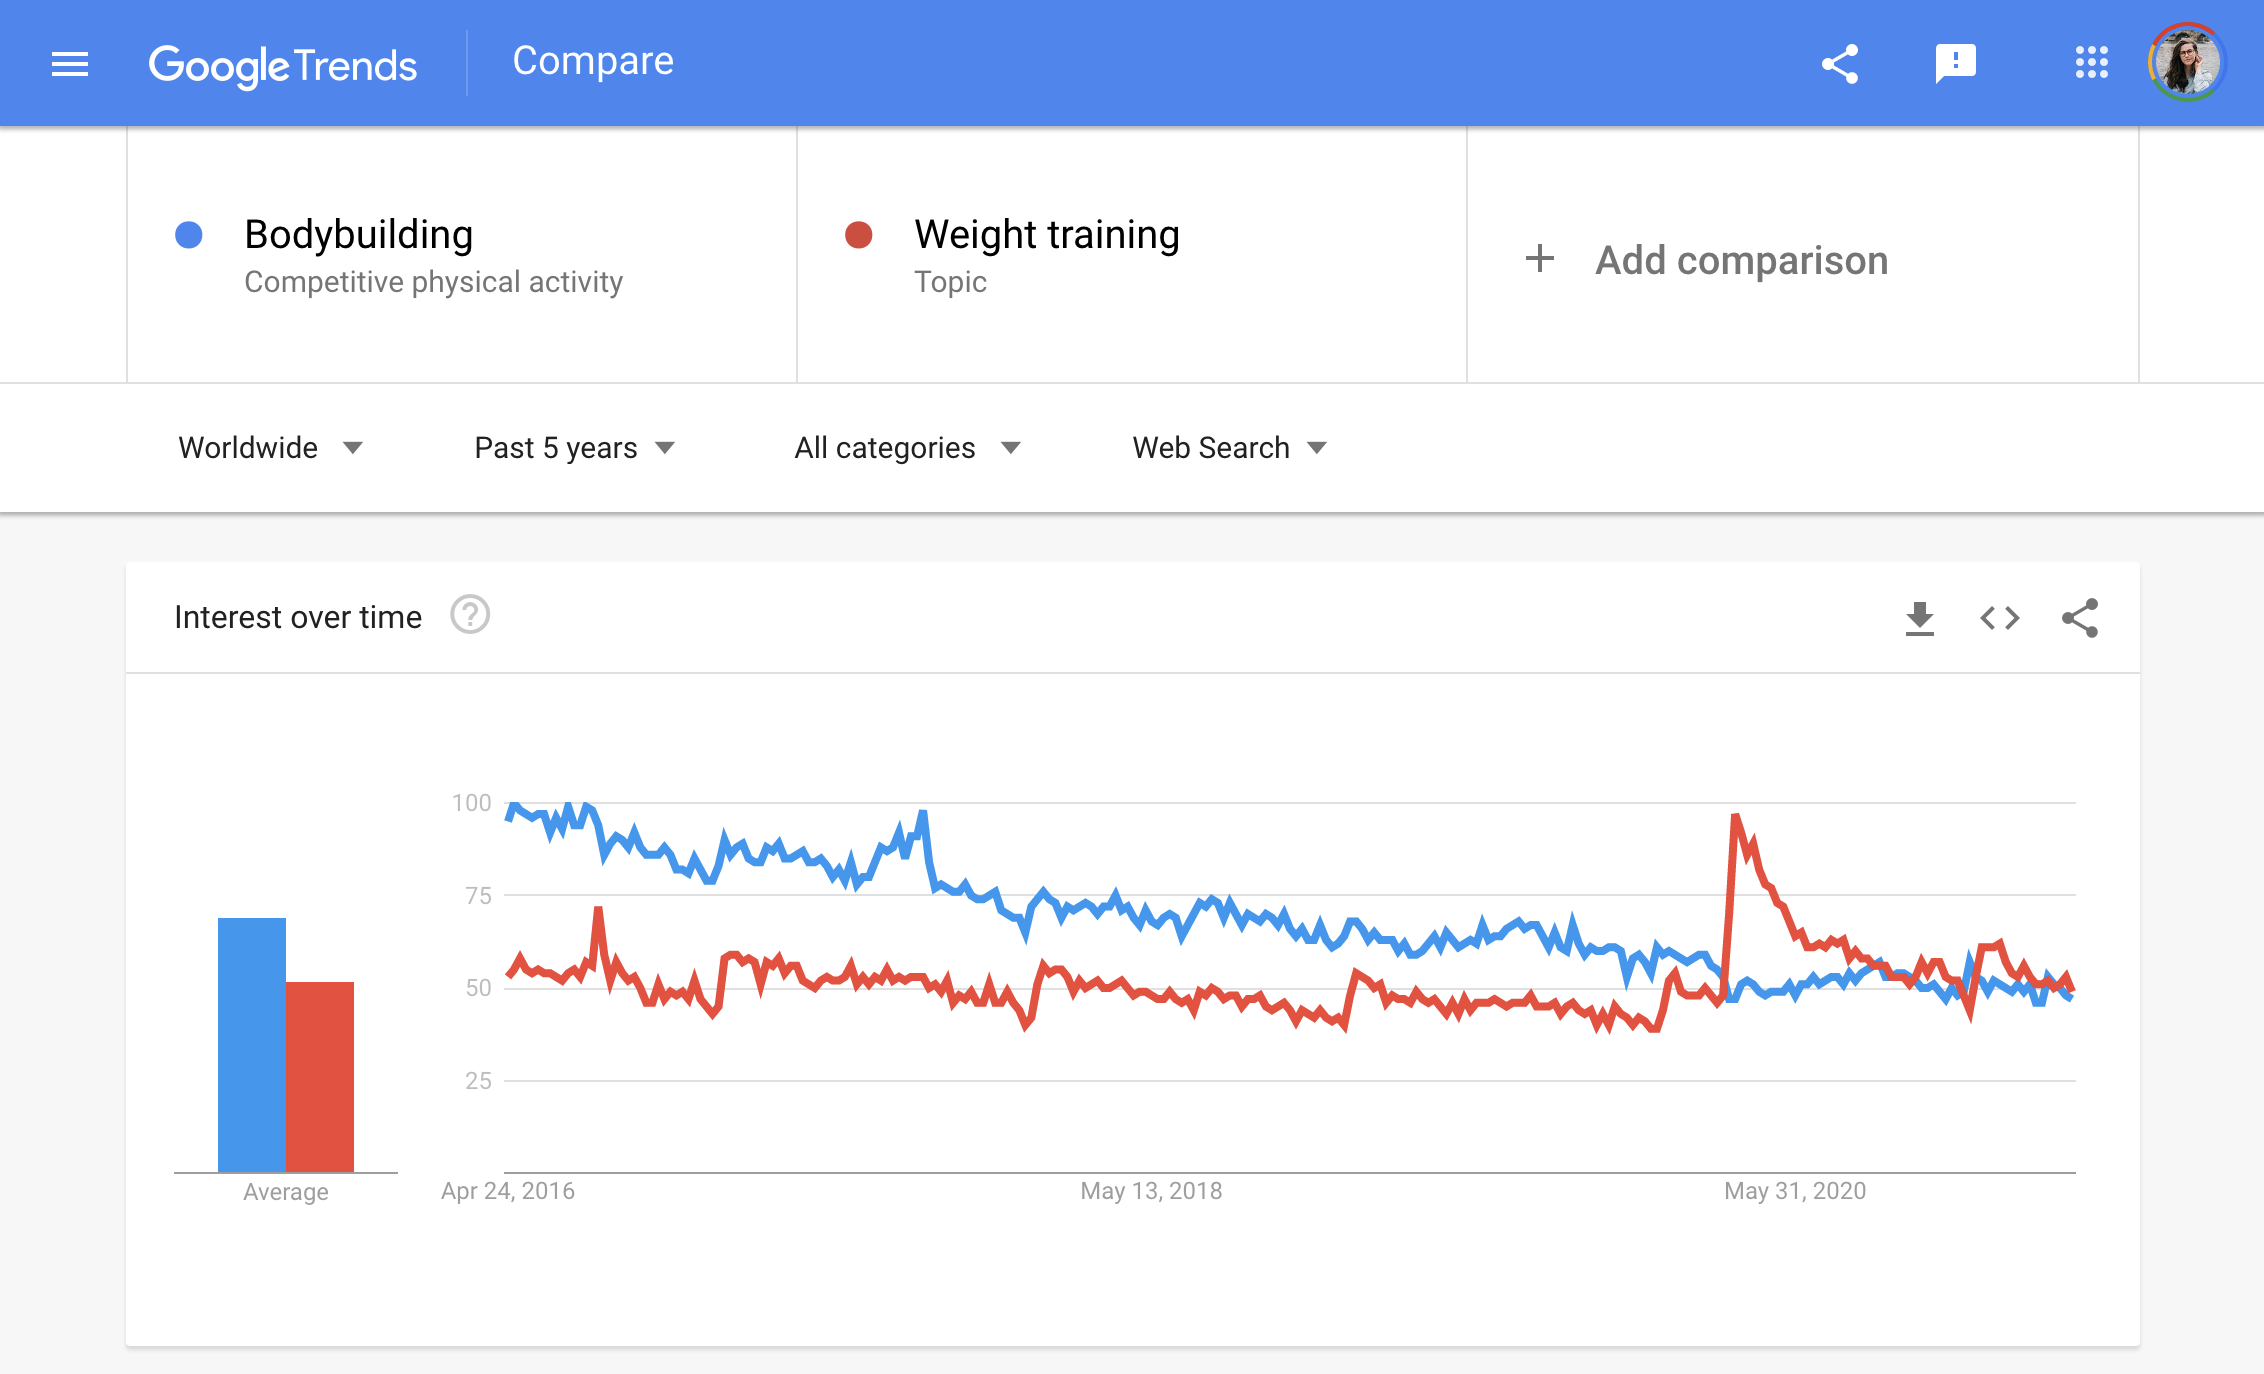Click the user account avatar
Screen dimensions: 2264x1374
click(x=2186, y=63)
